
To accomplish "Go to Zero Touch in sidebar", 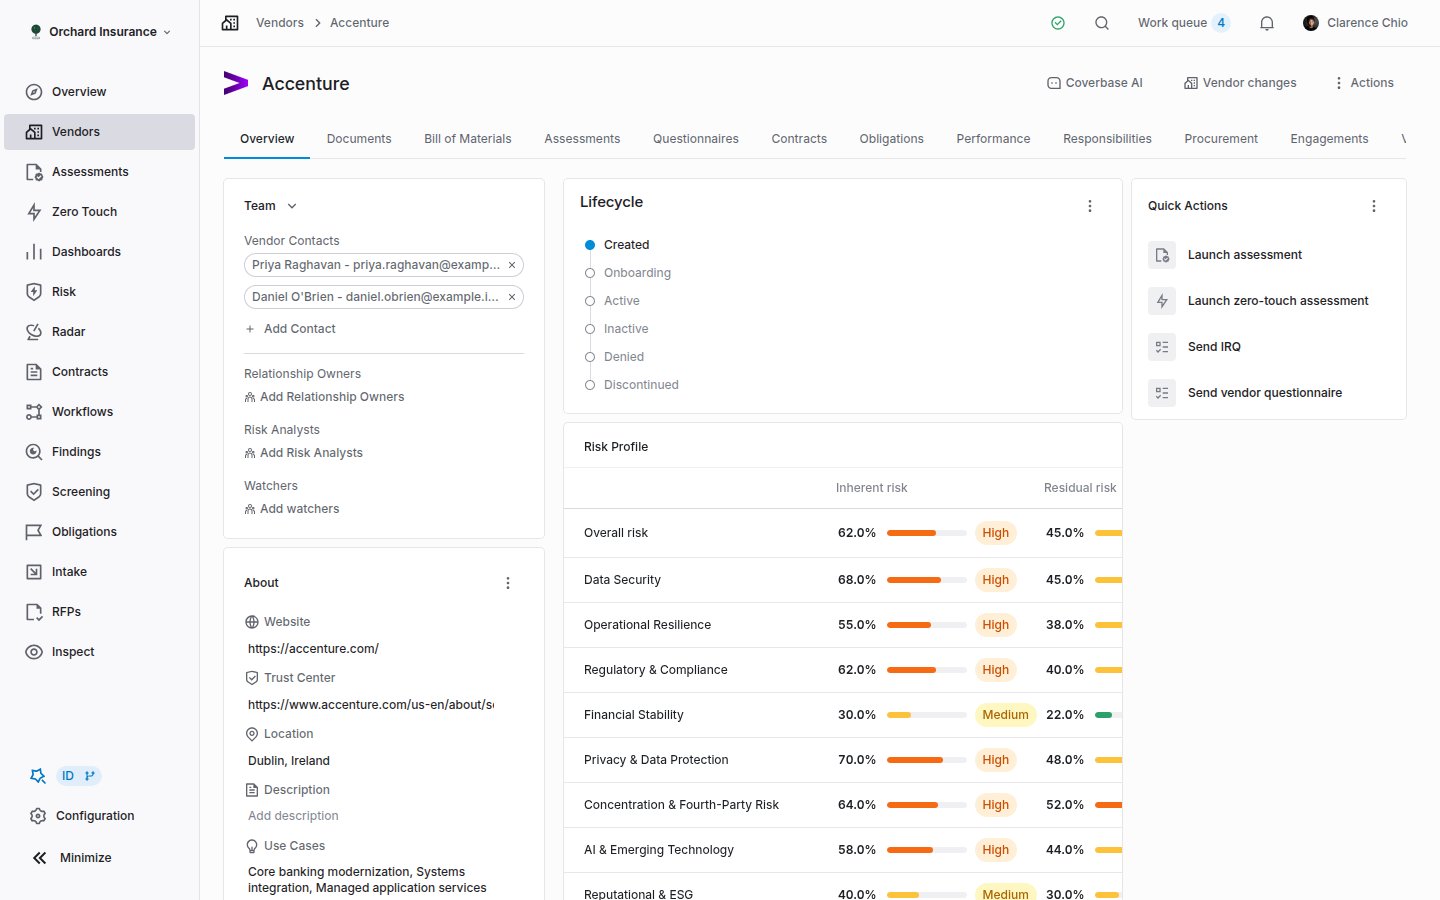I will click(x=99, y=212).
